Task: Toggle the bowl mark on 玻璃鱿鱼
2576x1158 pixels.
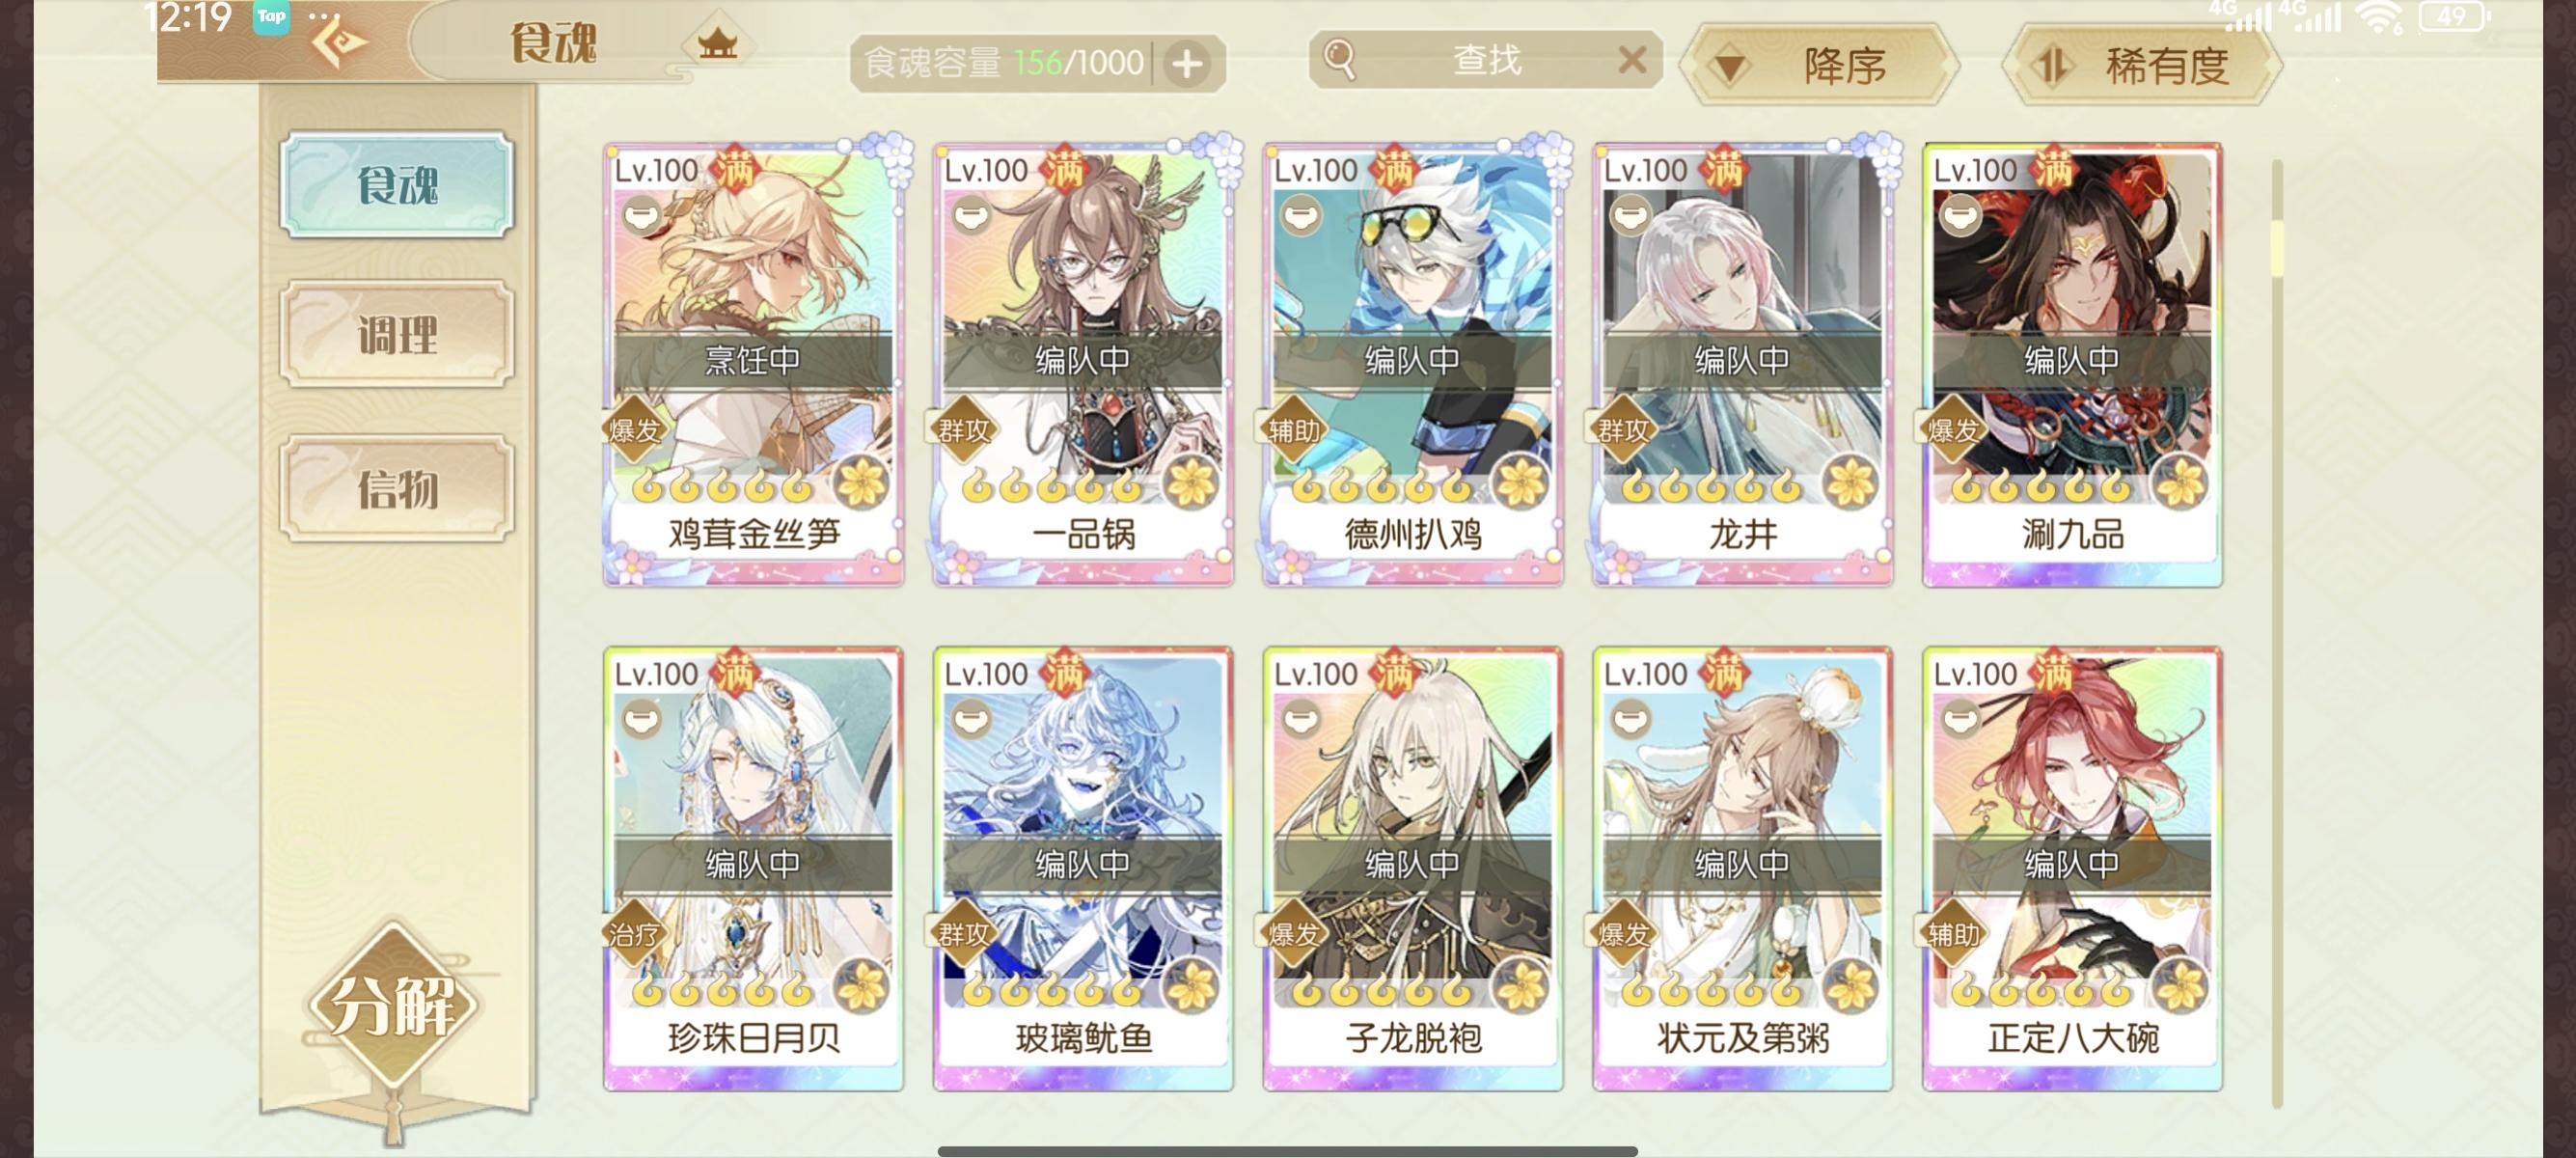Action: [x=971, y=718]
